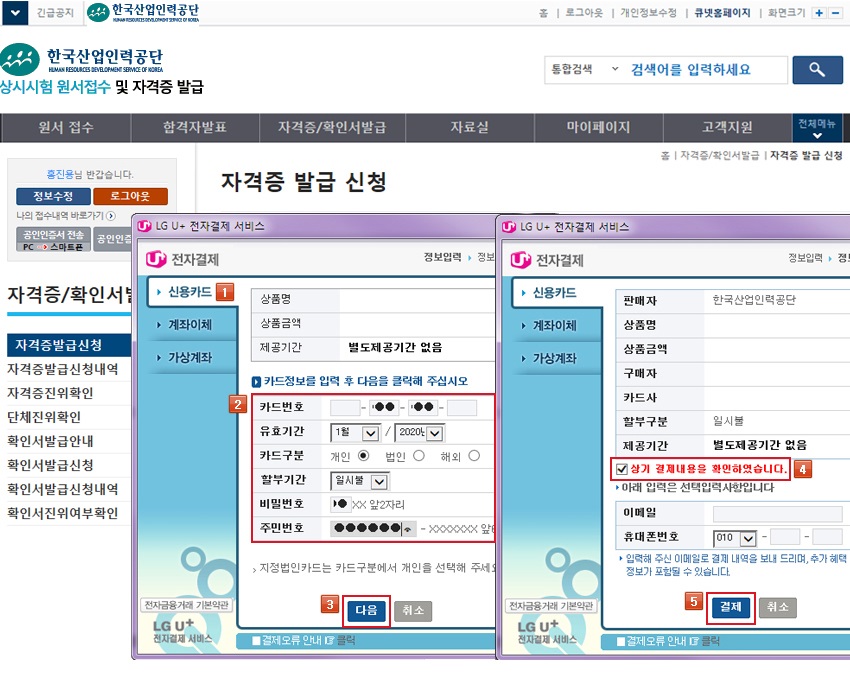Click LG U+ logo in right payment window

pos(520,260)
